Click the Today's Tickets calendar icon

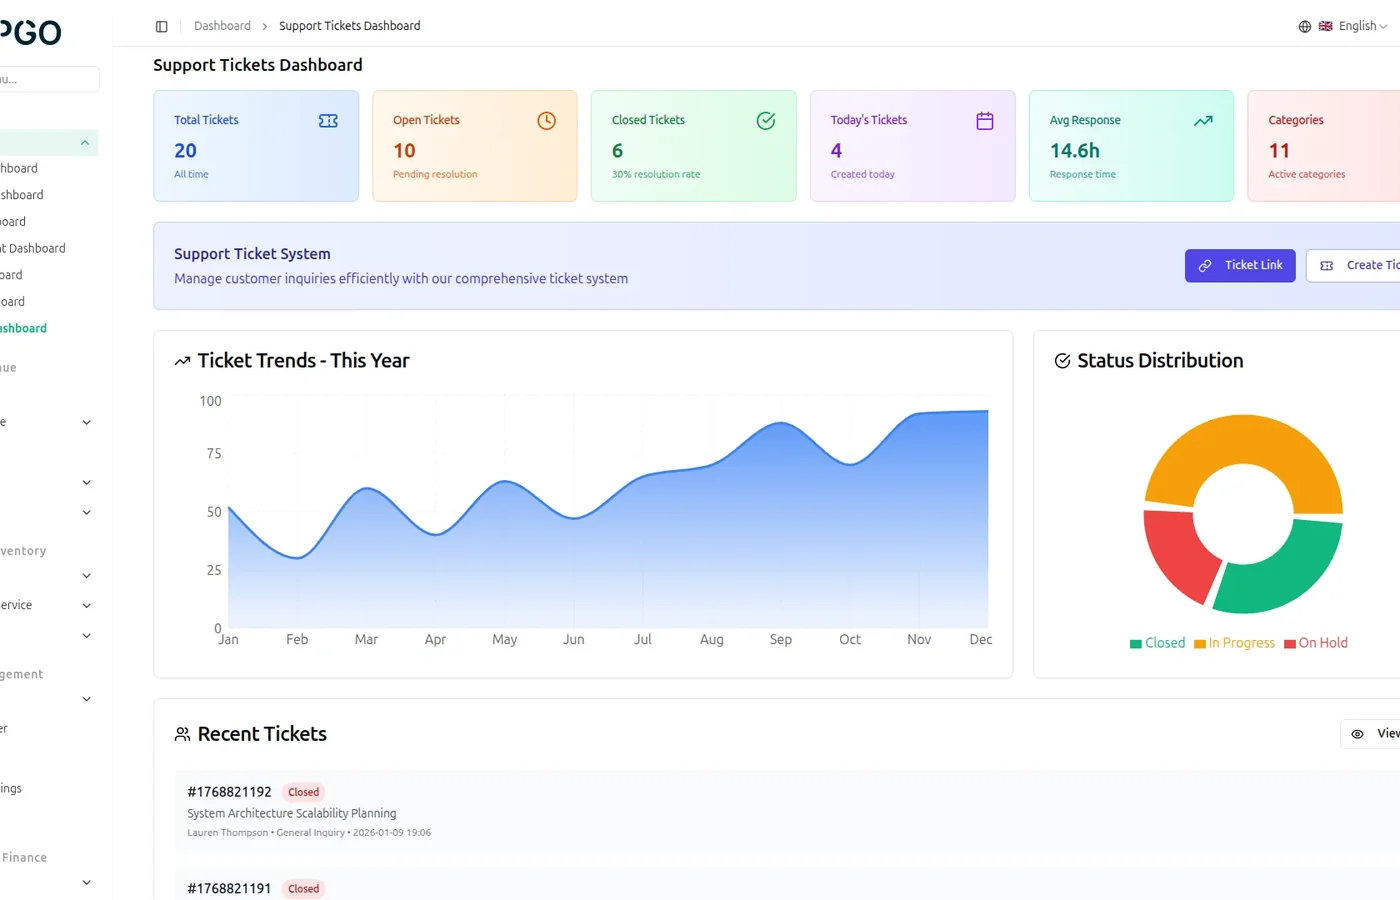coord(985,121)
